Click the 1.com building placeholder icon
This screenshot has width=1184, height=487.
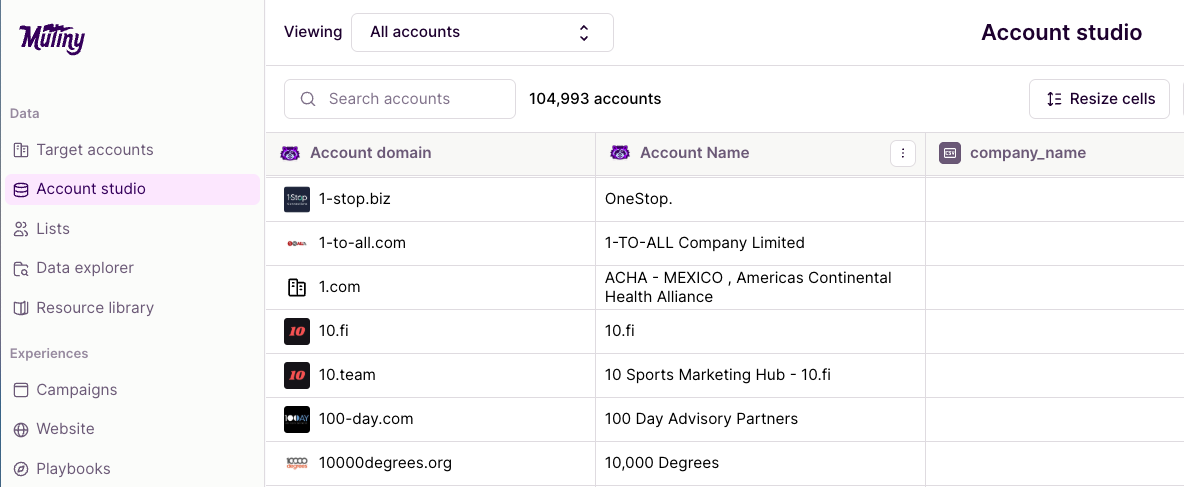(x=297, y=287)
